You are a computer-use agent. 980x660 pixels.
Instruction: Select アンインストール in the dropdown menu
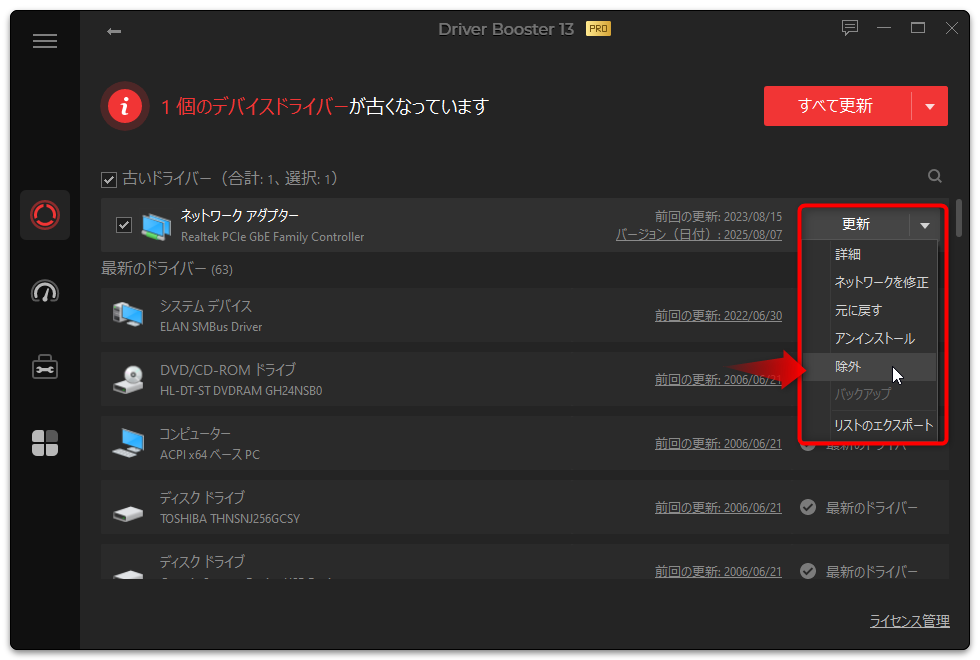[874, 339]
